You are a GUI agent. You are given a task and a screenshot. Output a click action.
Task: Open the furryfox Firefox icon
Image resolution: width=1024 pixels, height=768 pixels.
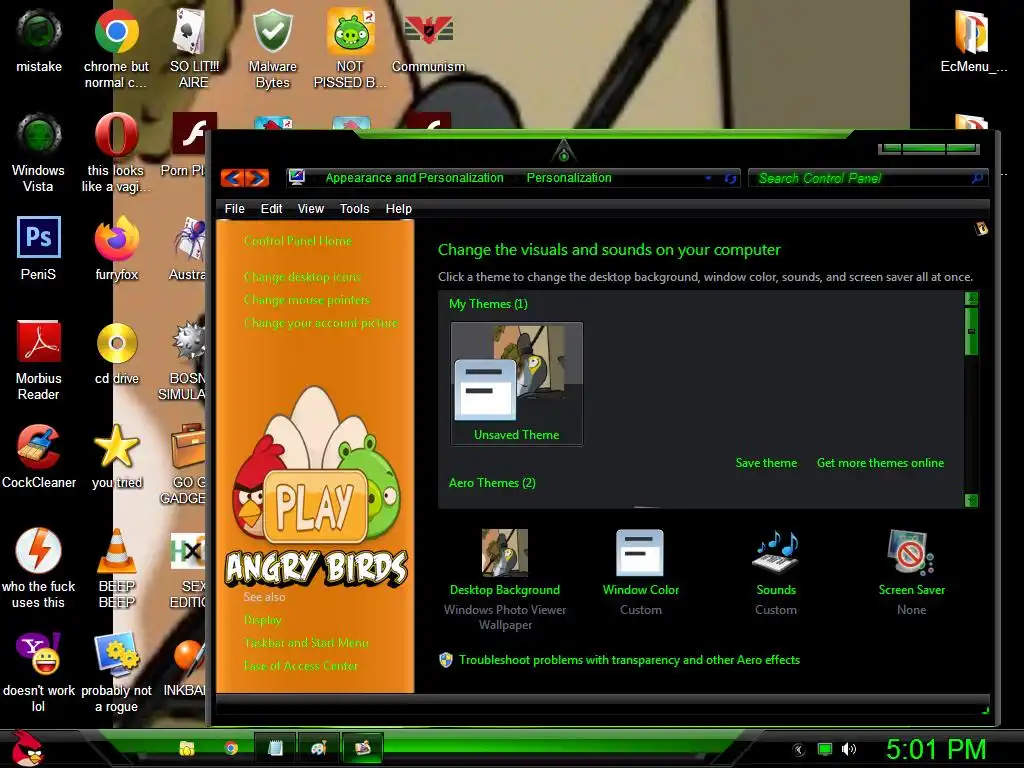116,248
